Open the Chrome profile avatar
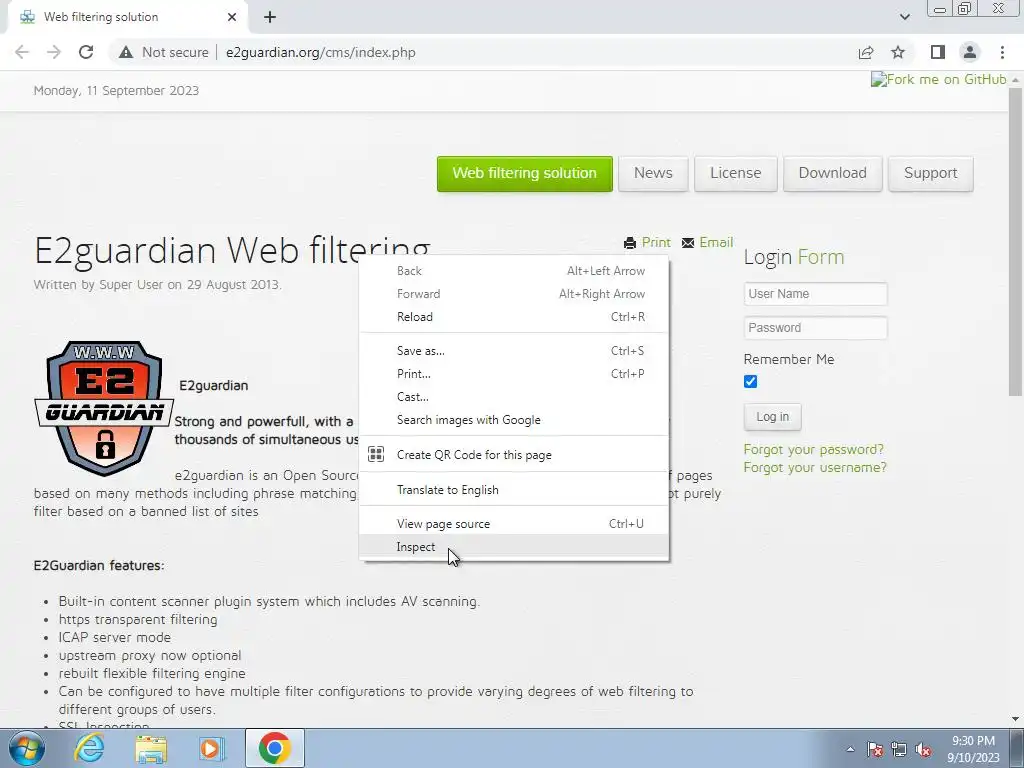This screenshot has width=1024, height=768. (970, 52)
